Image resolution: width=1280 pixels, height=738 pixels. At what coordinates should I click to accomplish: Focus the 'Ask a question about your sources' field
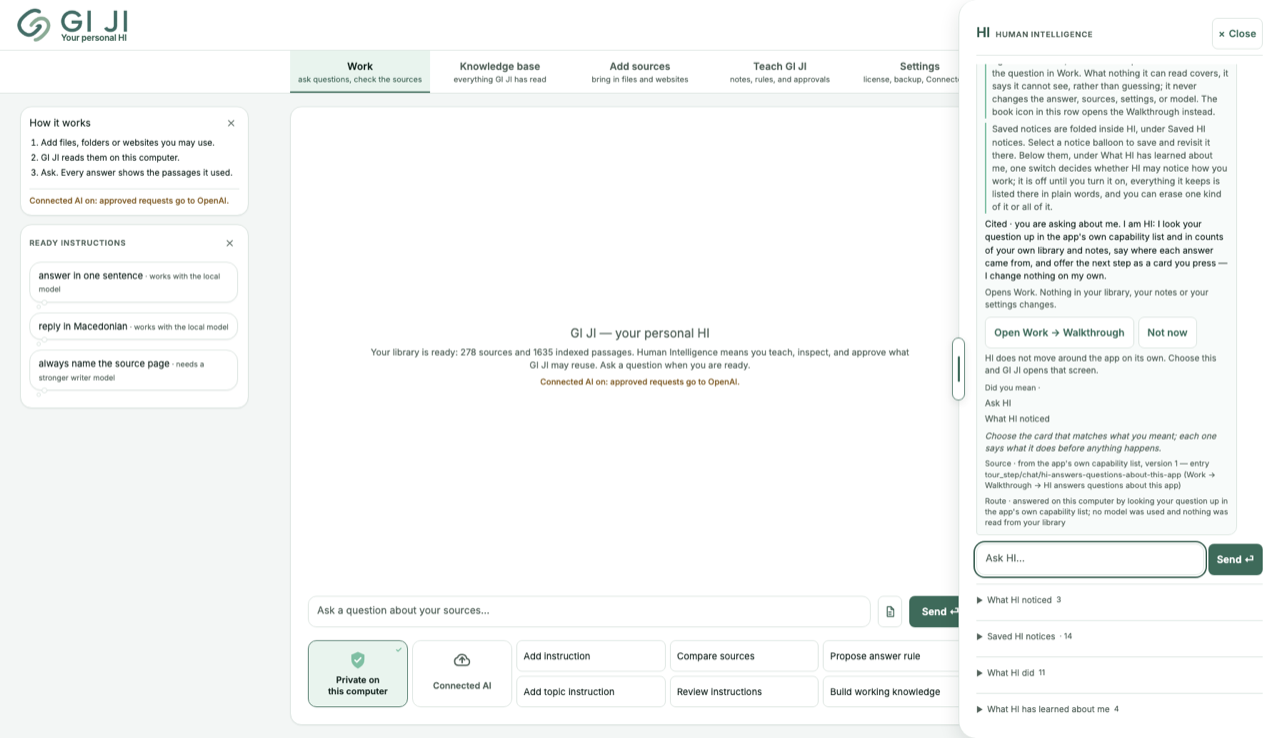[589, 611]
